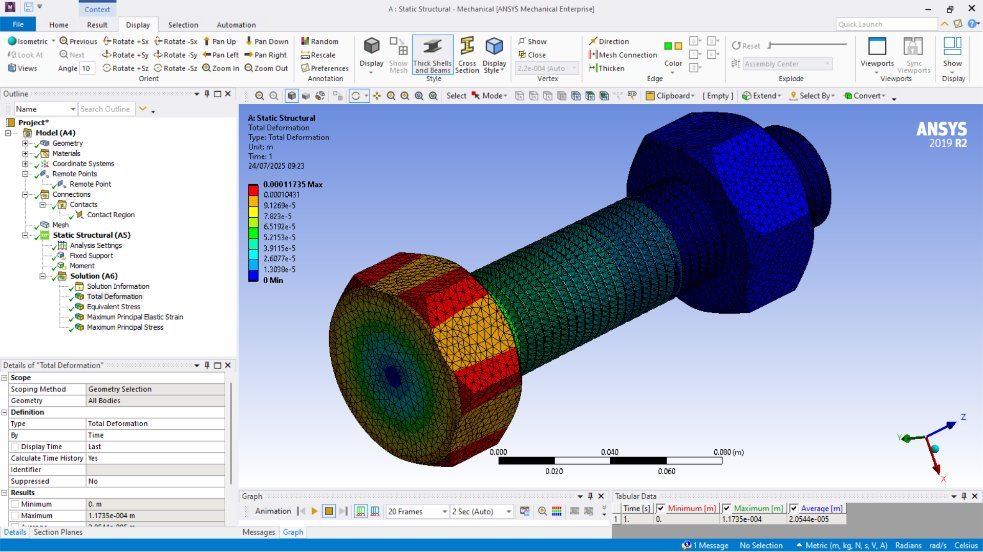983x552 pixels.
Task: Click the Mesh Connection edge option
Action: (x=623, y=55)
